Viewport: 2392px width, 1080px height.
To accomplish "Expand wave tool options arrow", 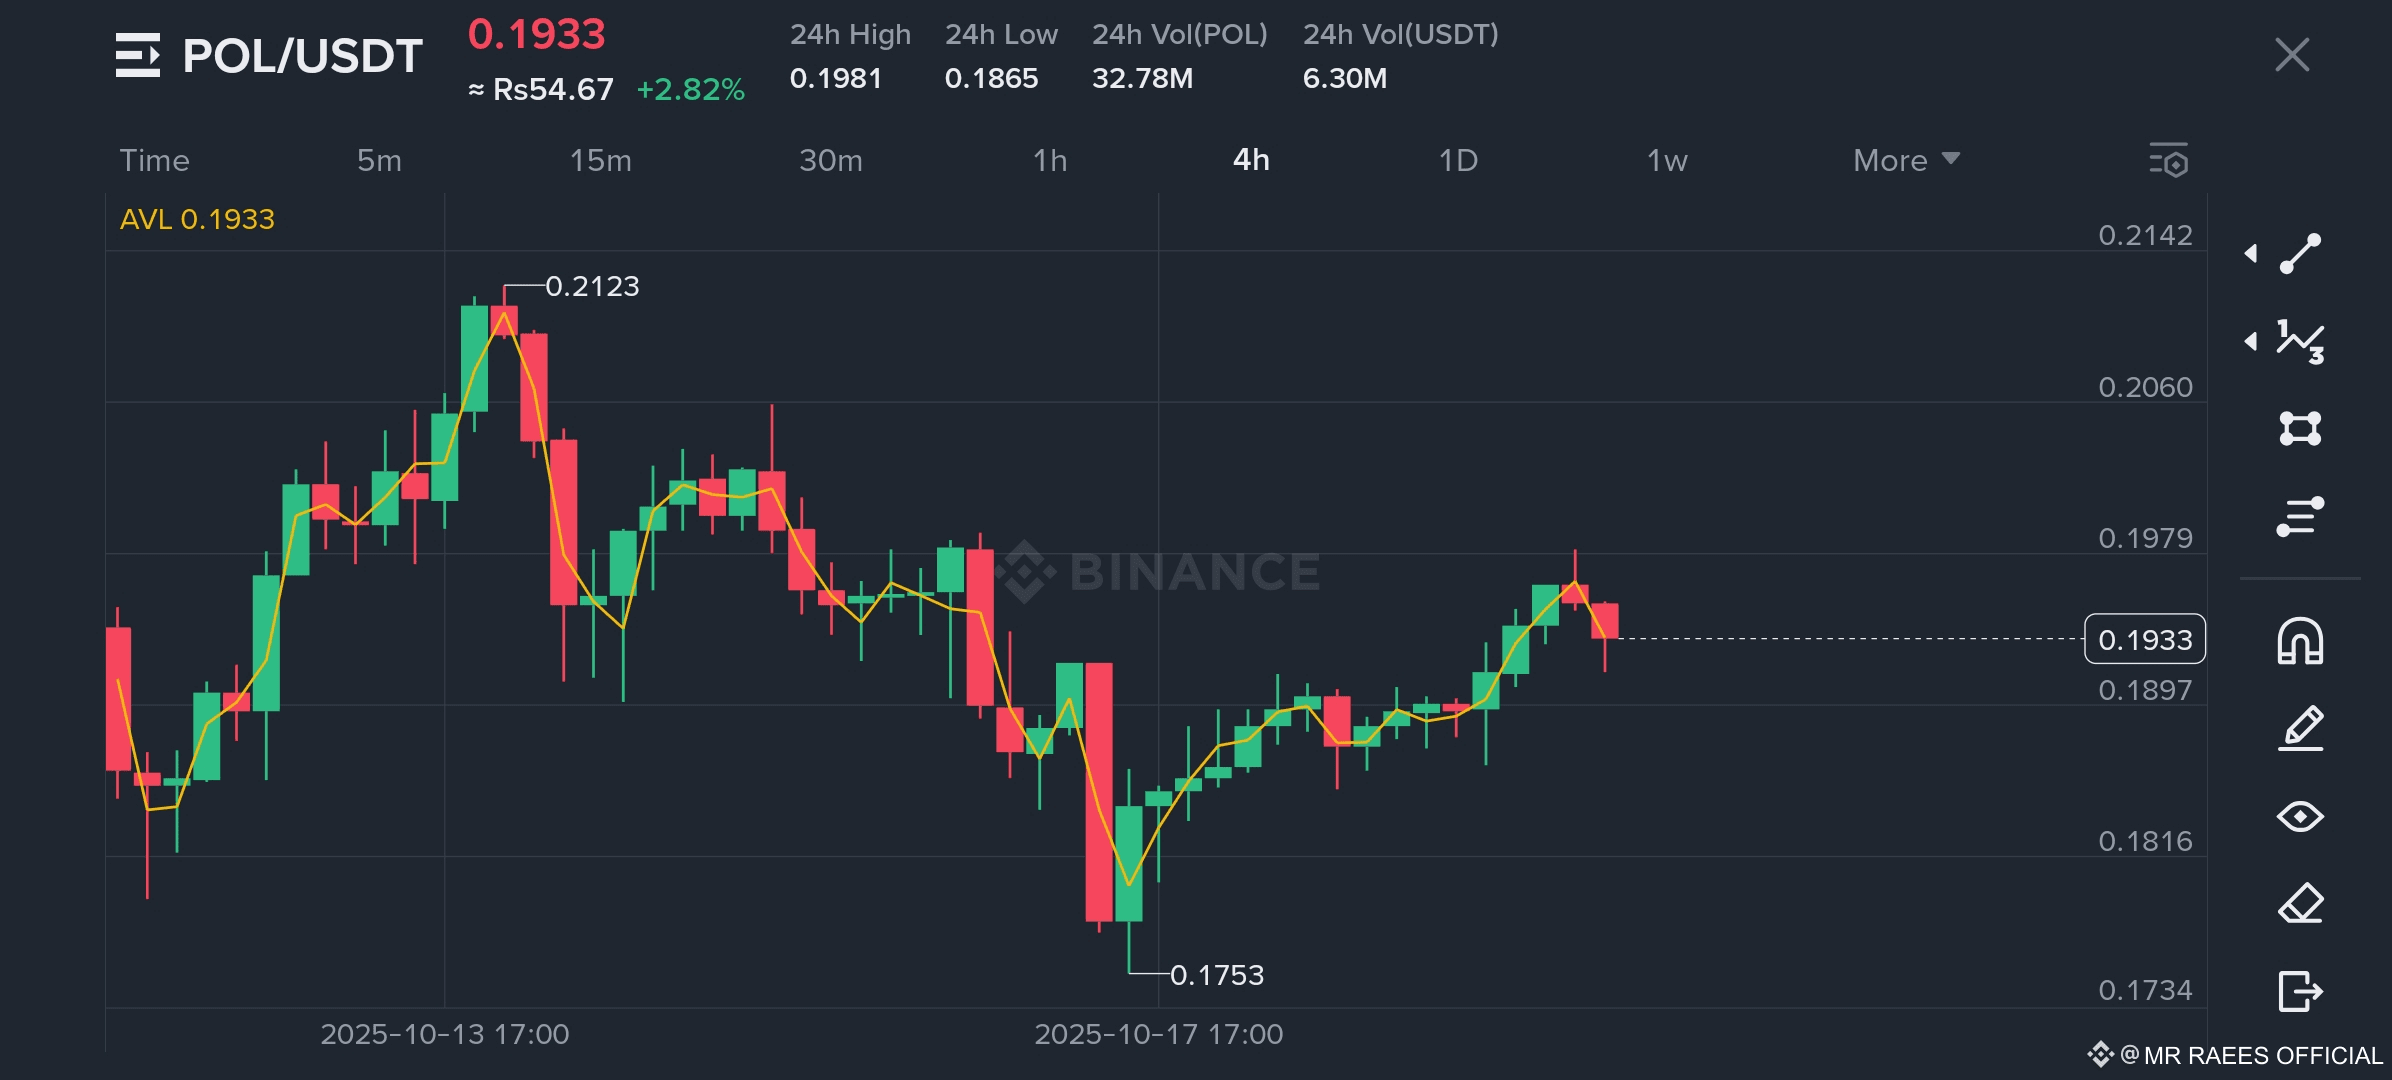I will (2251, 341).
